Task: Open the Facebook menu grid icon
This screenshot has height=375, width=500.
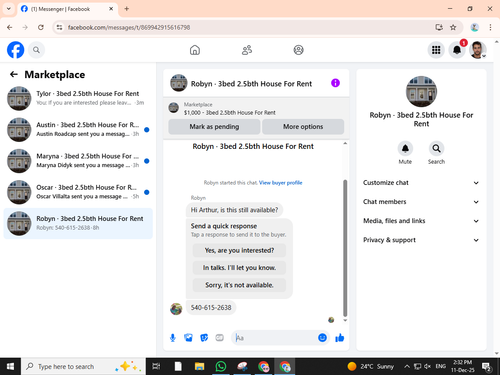Action: click(x=436, y=50)
